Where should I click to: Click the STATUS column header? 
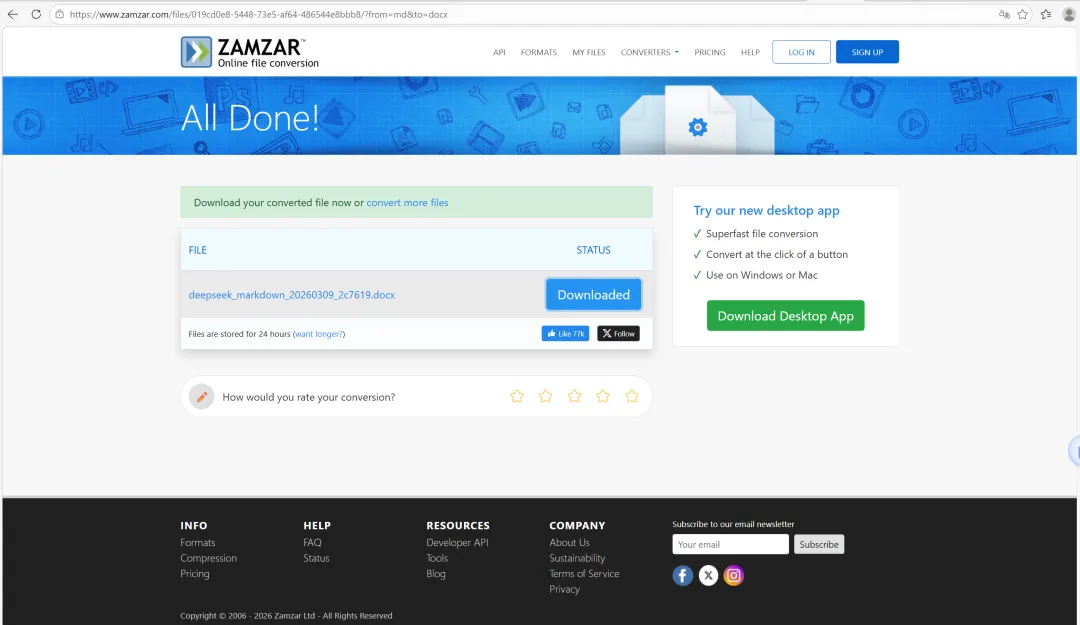coord(594,250)
